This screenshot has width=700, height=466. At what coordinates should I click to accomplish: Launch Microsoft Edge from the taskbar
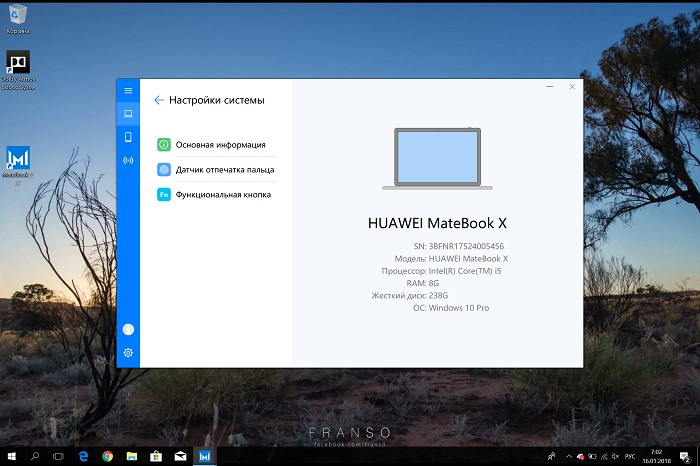pyautogui.click(x=83, y=456)
